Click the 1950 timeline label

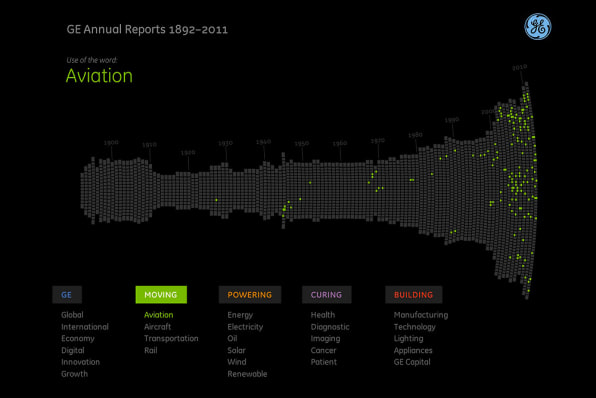point(302,144)
